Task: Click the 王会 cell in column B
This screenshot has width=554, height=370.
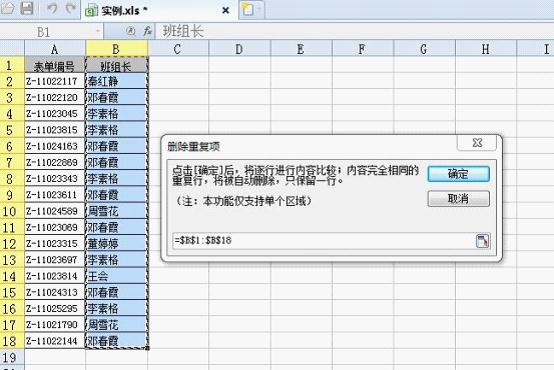Action: pyautogui.click(x=116, y=276)
